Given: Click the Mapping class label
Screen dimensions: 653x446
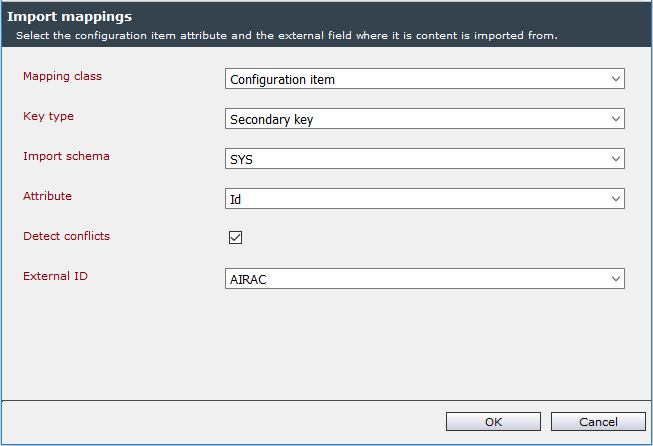Looking at the screenshot, I should tap(62, 77).
